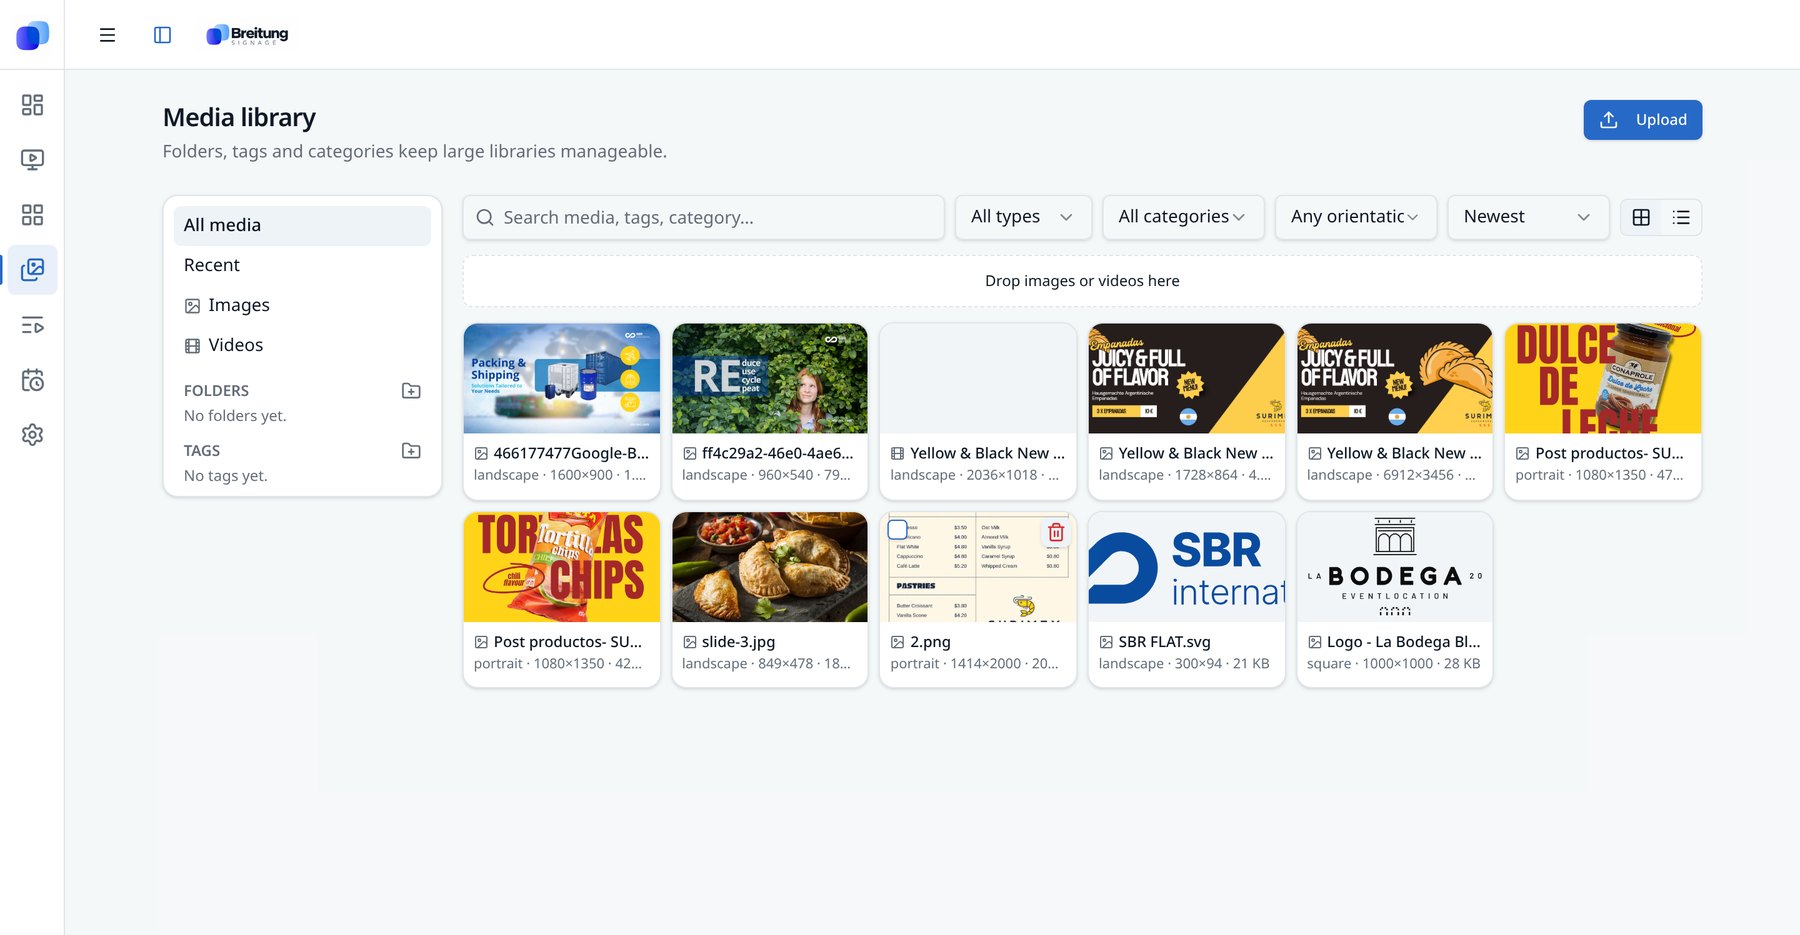Select Recent filter

point(302,266)
